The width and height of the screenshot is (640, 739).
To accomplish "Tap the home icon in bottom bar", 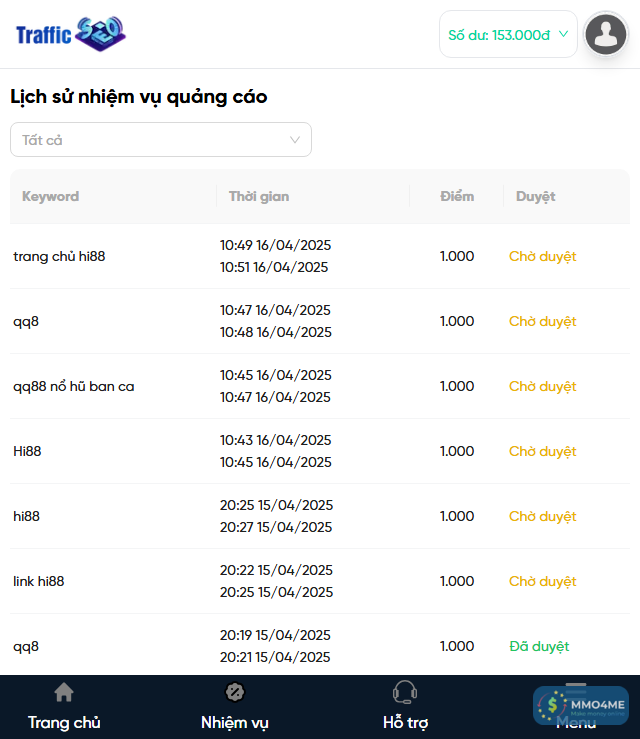I will pos(64,693).
